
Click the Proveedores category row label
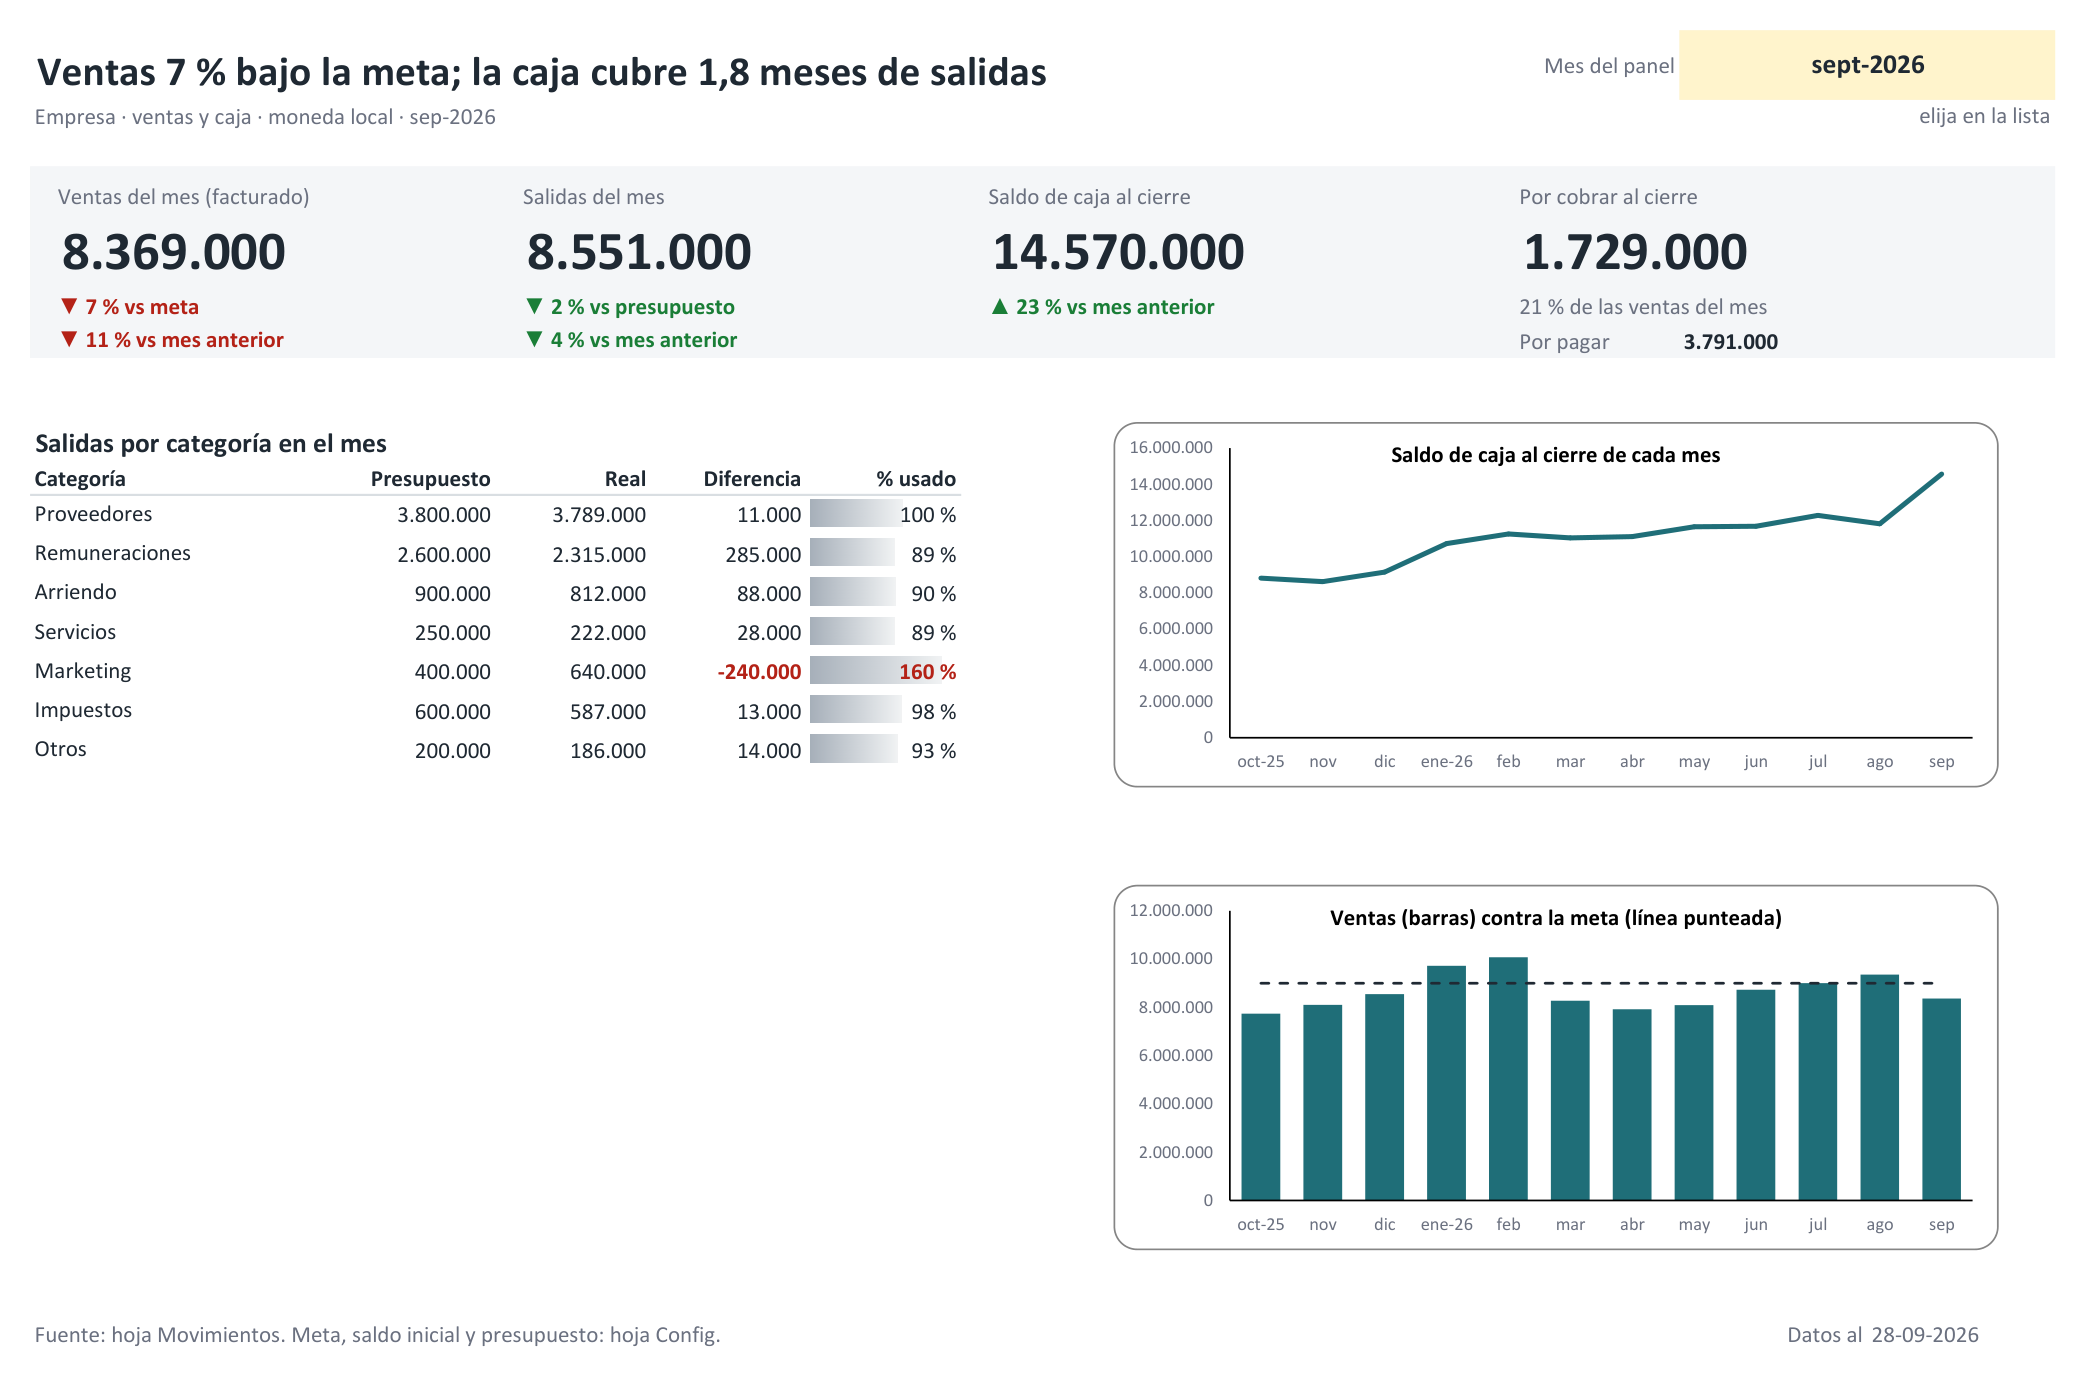point(93,514)
